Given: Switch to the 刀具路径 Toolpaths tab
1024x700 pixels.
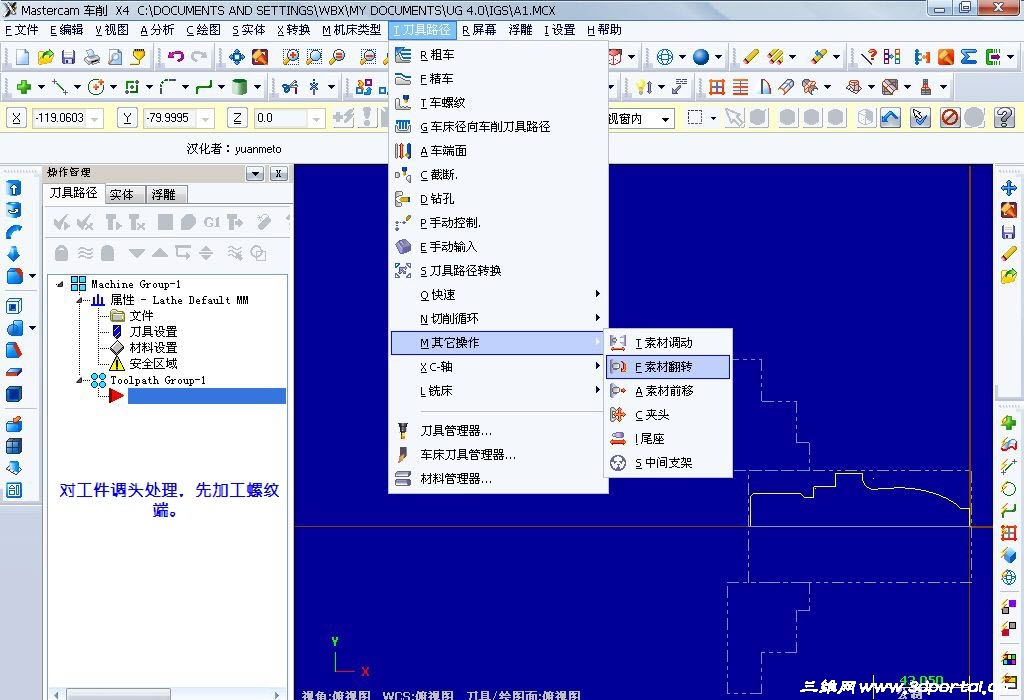Looking at the screenshot, I should pos(73,193).
